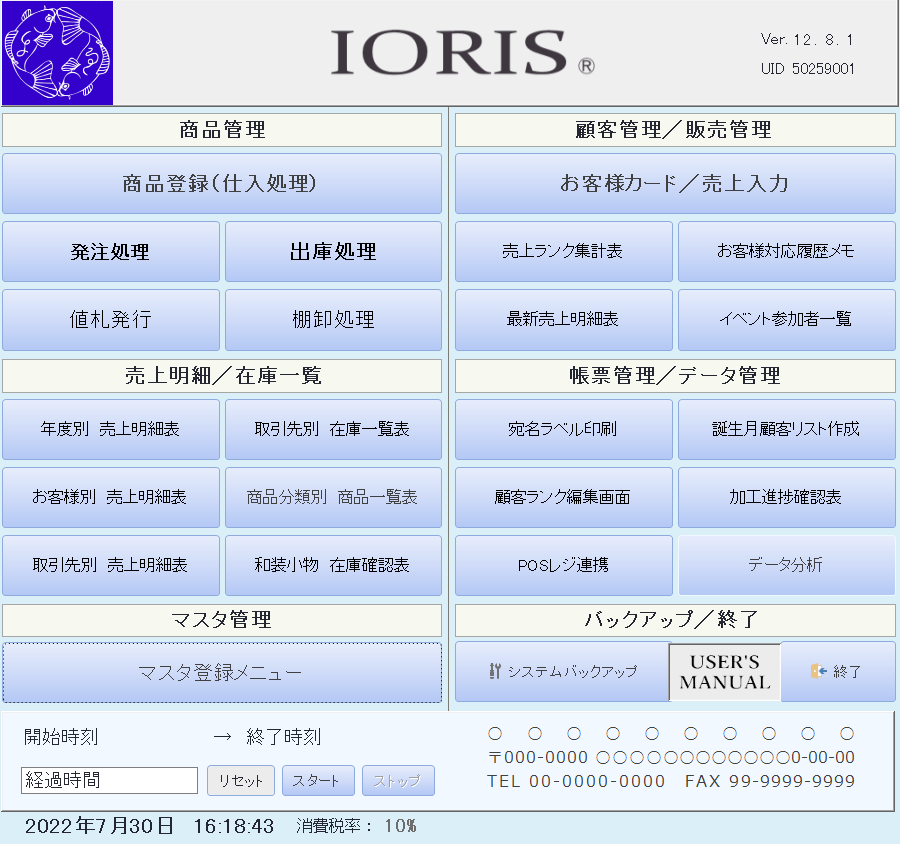Screen dimensions: 900x844
Task: Open イベント参加者一覧
Action: tap(787, 320)
